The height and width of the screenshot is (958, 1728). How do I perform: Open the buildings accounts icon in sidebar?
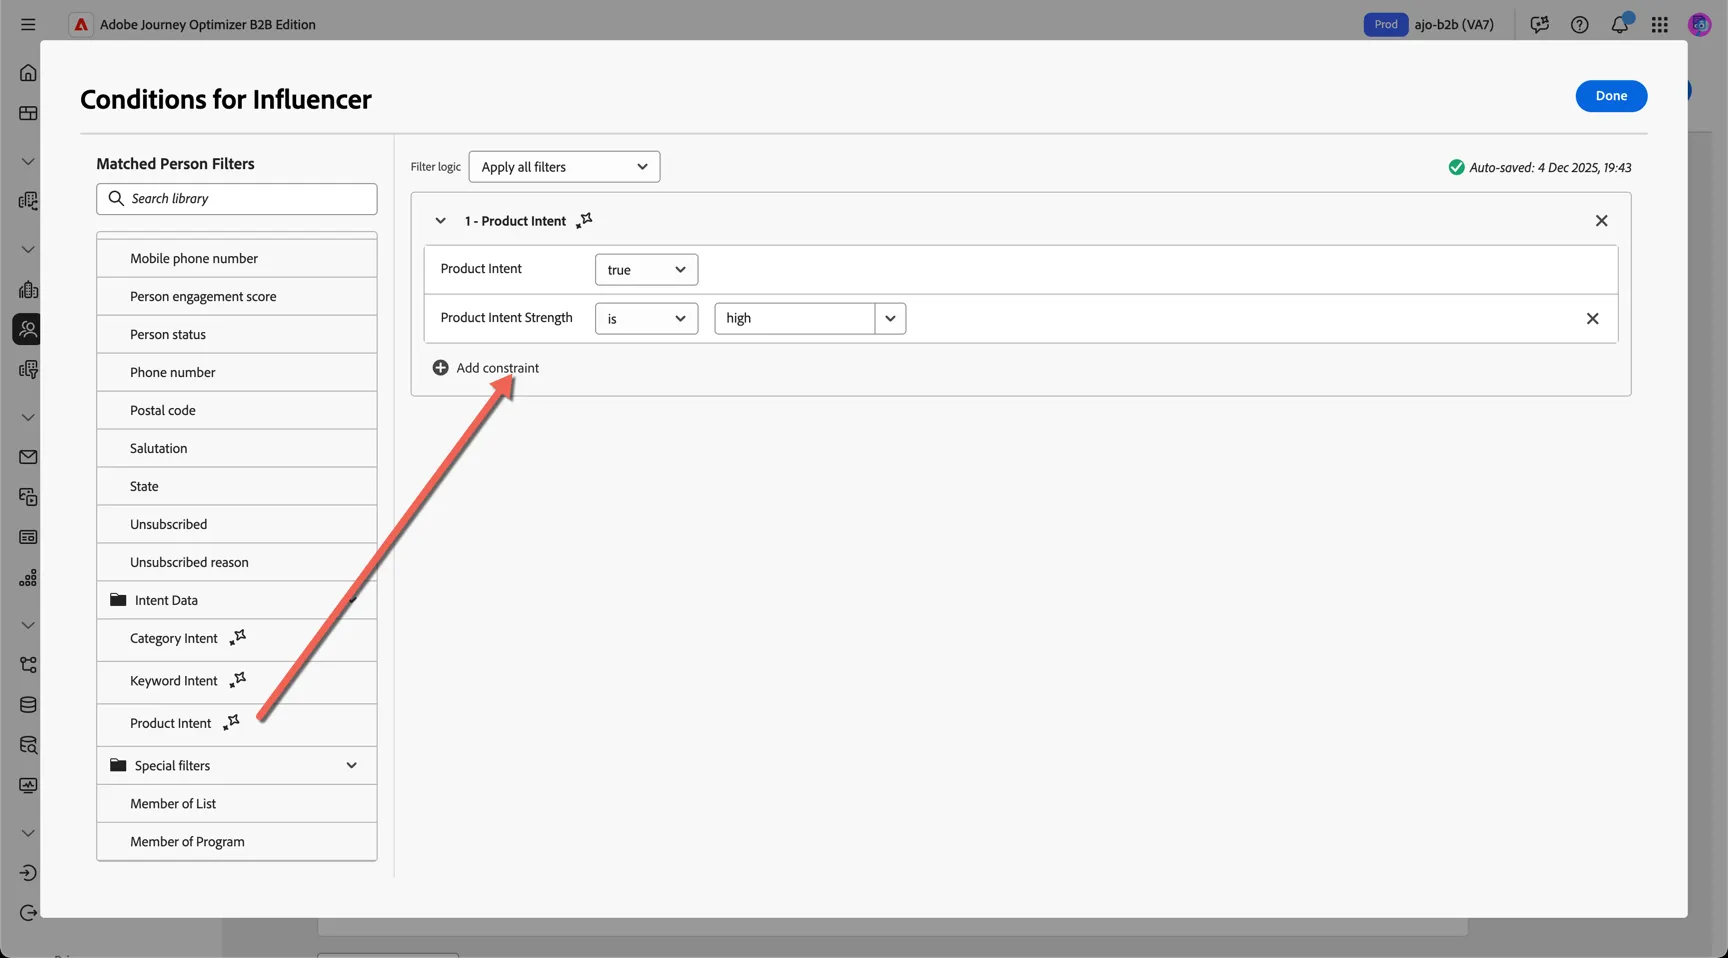(28, 290)
